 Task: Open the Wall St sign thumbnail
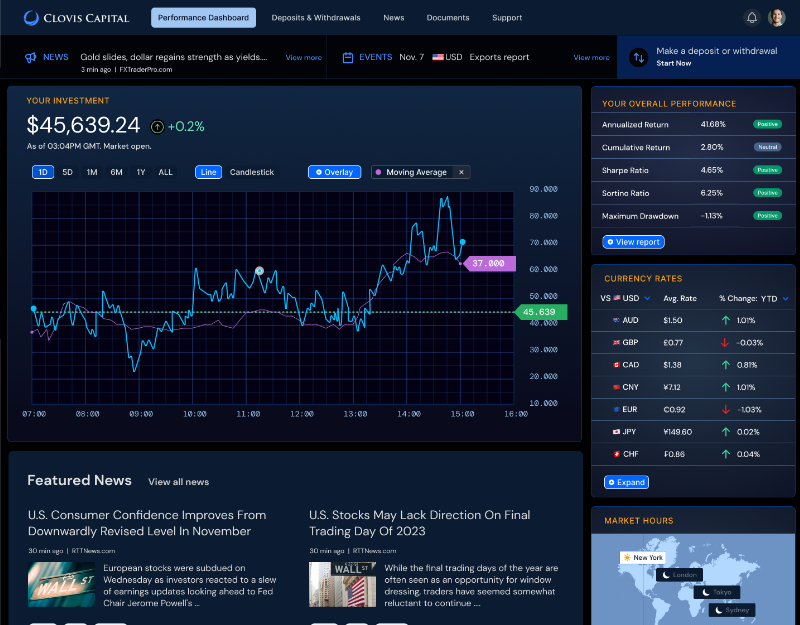[x=61, y=584]
